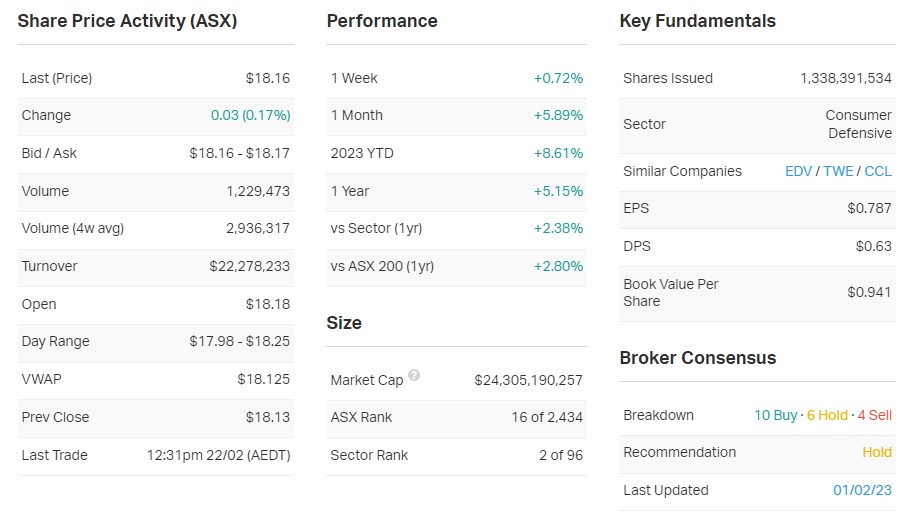Click the '10 Buy' broker breakdown
Image resolution: width=915 pixels, height=524 pixels.
click(776, 415)
